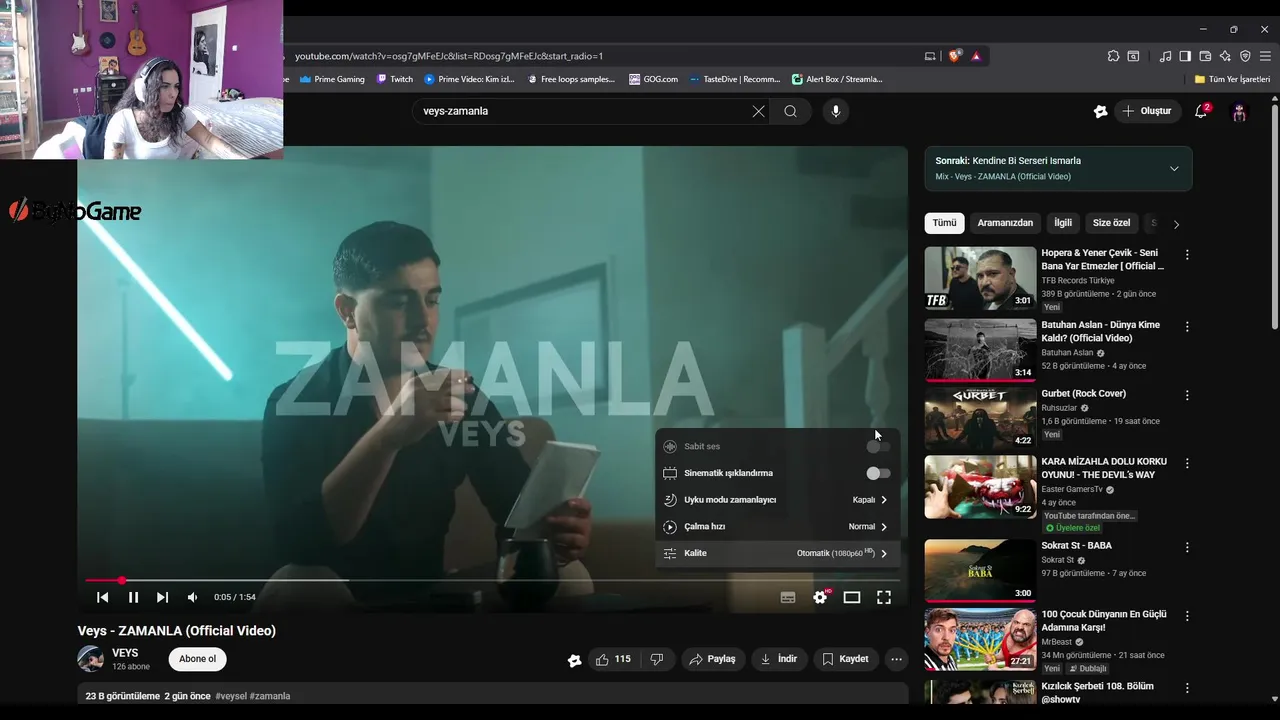This screenshot has height=720, width=1280.
Task: Open Gurbet (Rock Cover) thumbnail
Action: tap(980, 418)
